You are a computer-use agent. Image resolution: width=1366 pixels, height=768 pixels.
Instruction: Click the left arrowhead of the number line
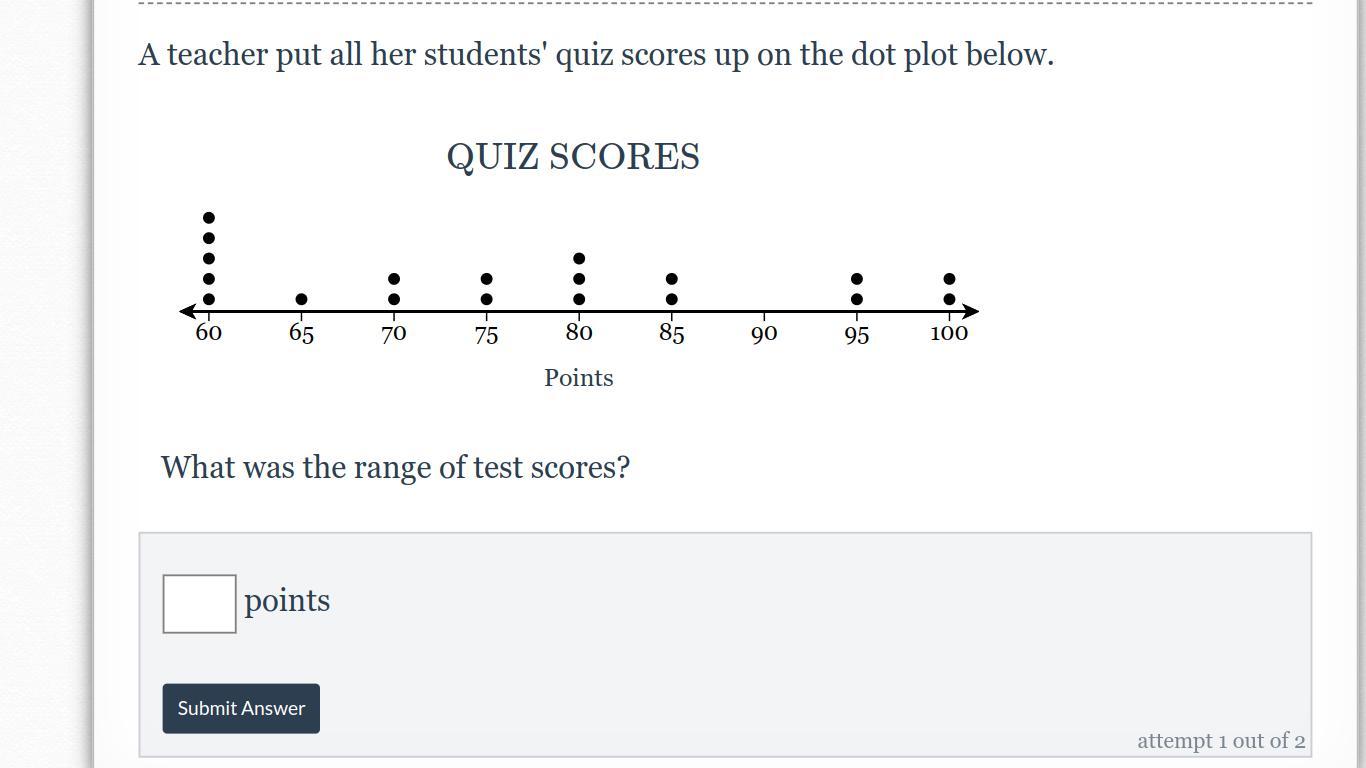[187, 312]
